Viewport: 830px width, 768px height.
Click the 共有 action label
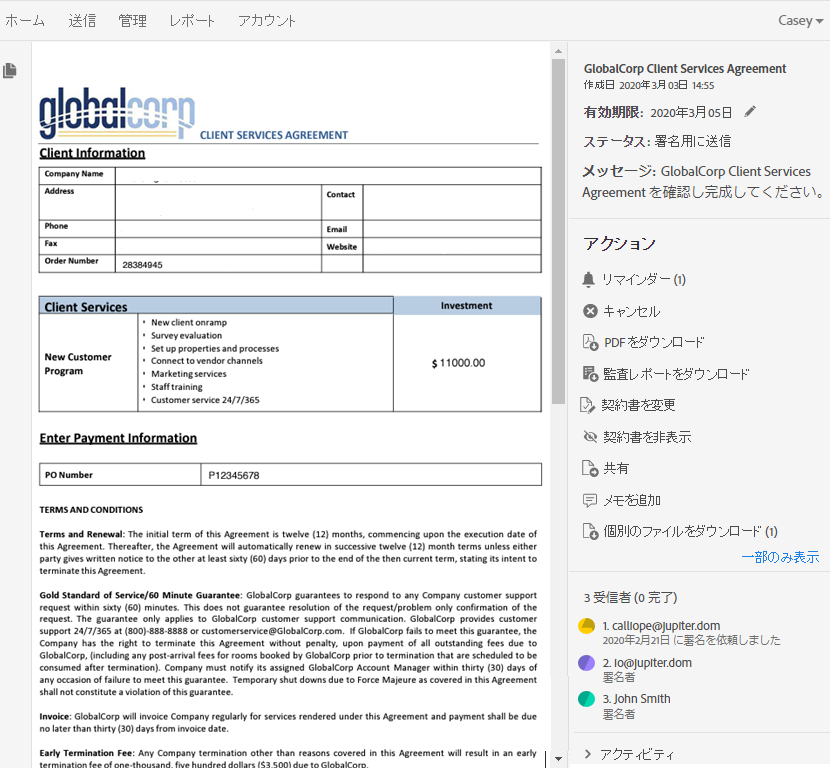click(x=616, y=468)
